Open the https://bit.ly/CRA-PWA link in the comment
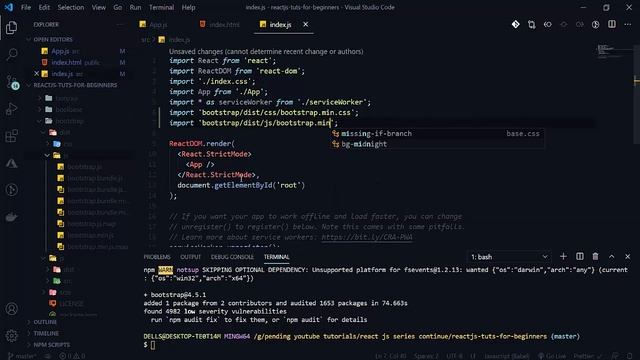Viewport: 640px width, 360px height. [367, 237]
